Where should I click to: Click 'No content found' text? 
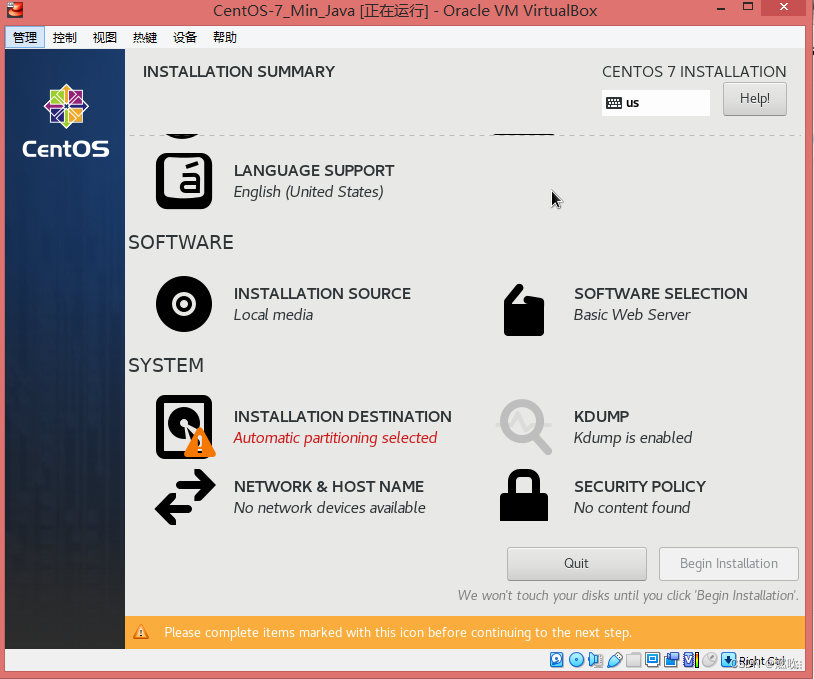(x=632, y=508)
